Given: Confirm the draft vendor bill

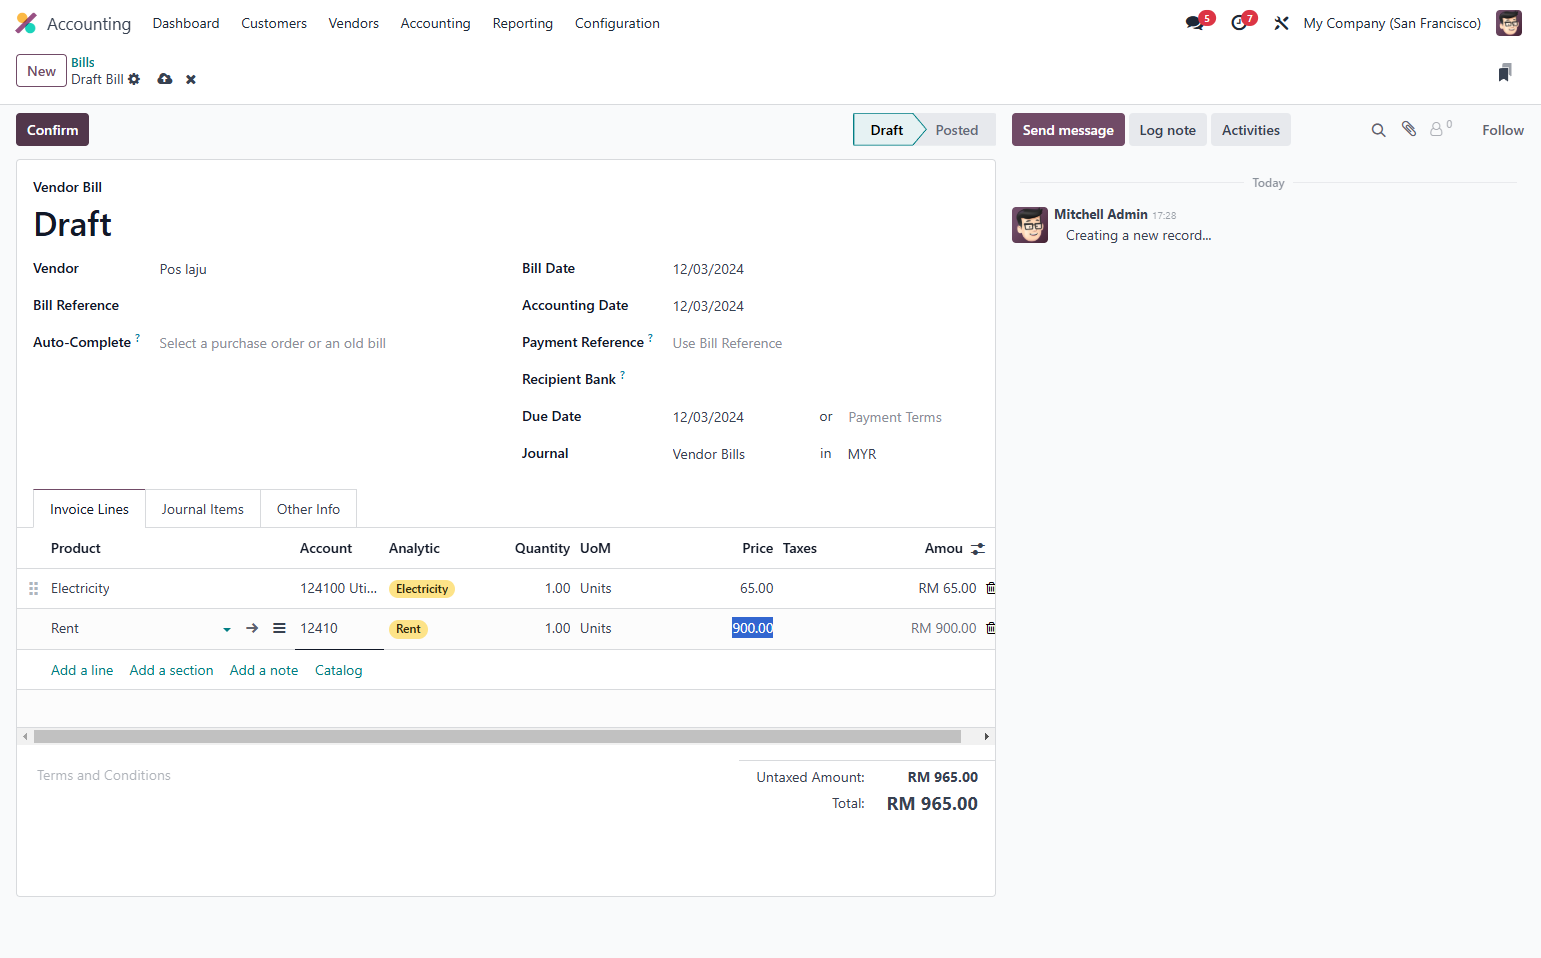Looking at the screenshot, I should point(52,130).
